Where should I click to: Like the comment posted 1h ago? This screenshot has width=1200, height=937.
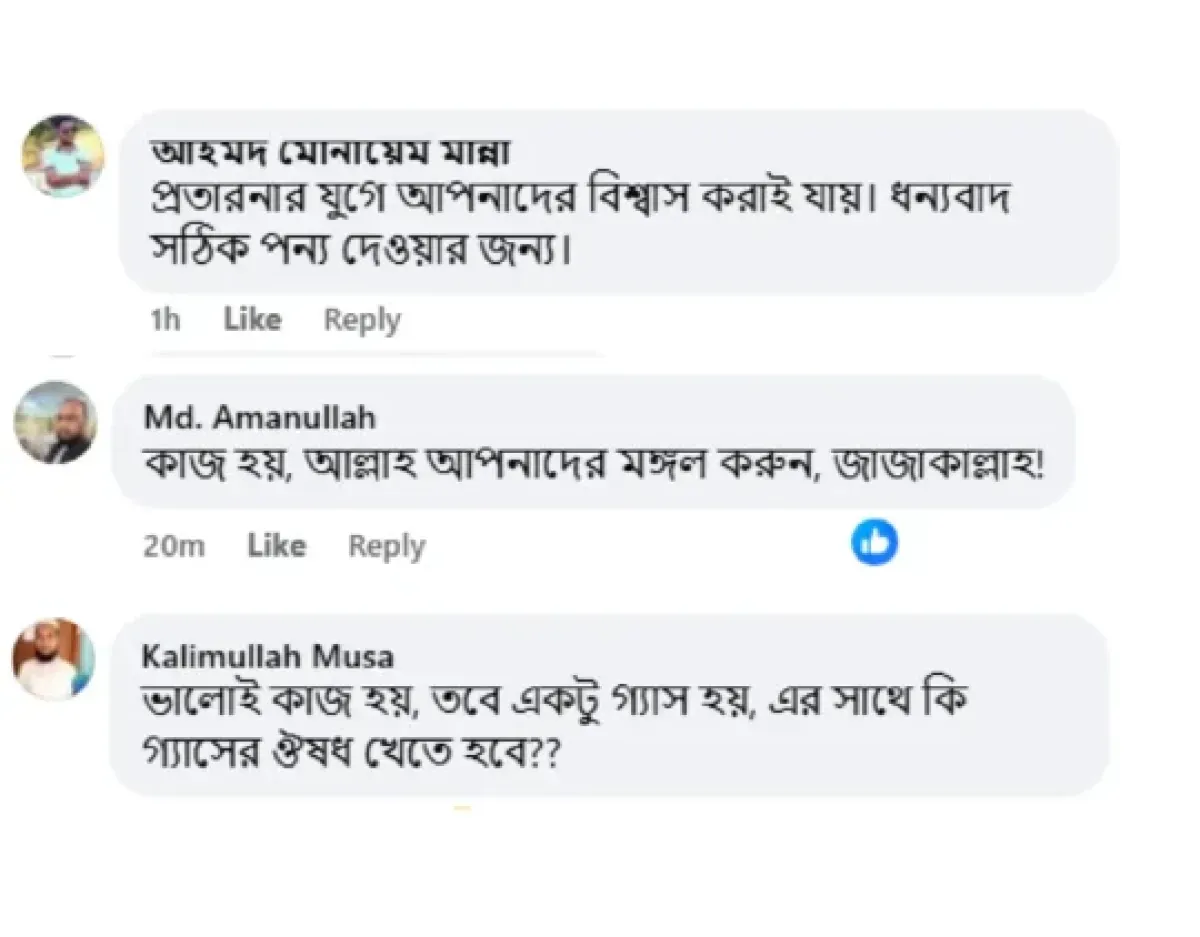coord(252,320)
